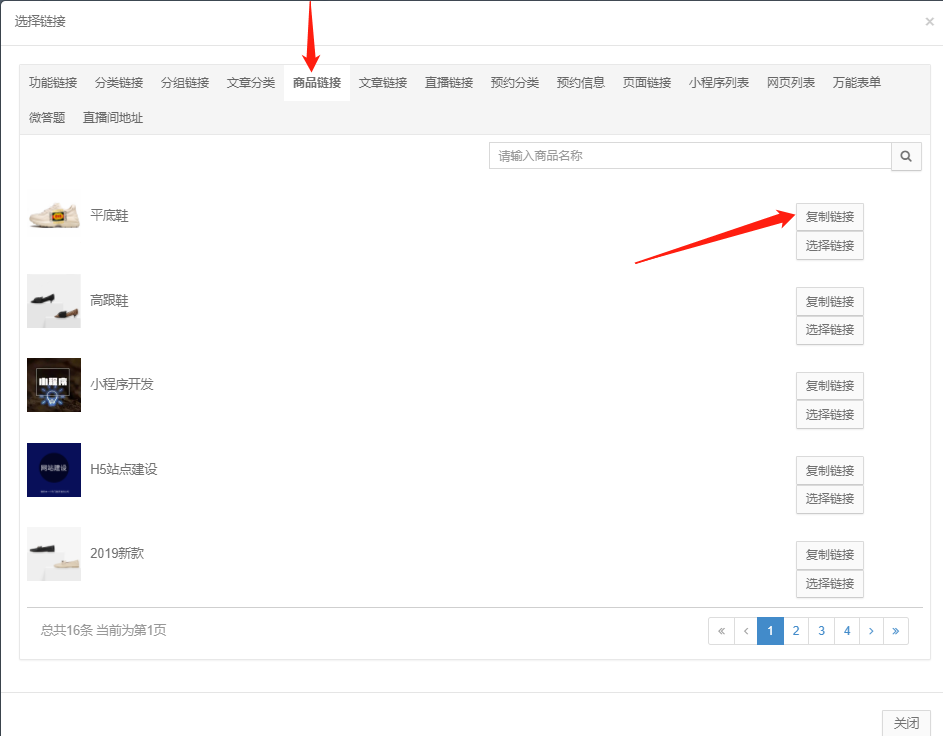Switch to the 分类链接 tab
The image size is (943, 736).
pyautogui.click(x=119, y=83)
